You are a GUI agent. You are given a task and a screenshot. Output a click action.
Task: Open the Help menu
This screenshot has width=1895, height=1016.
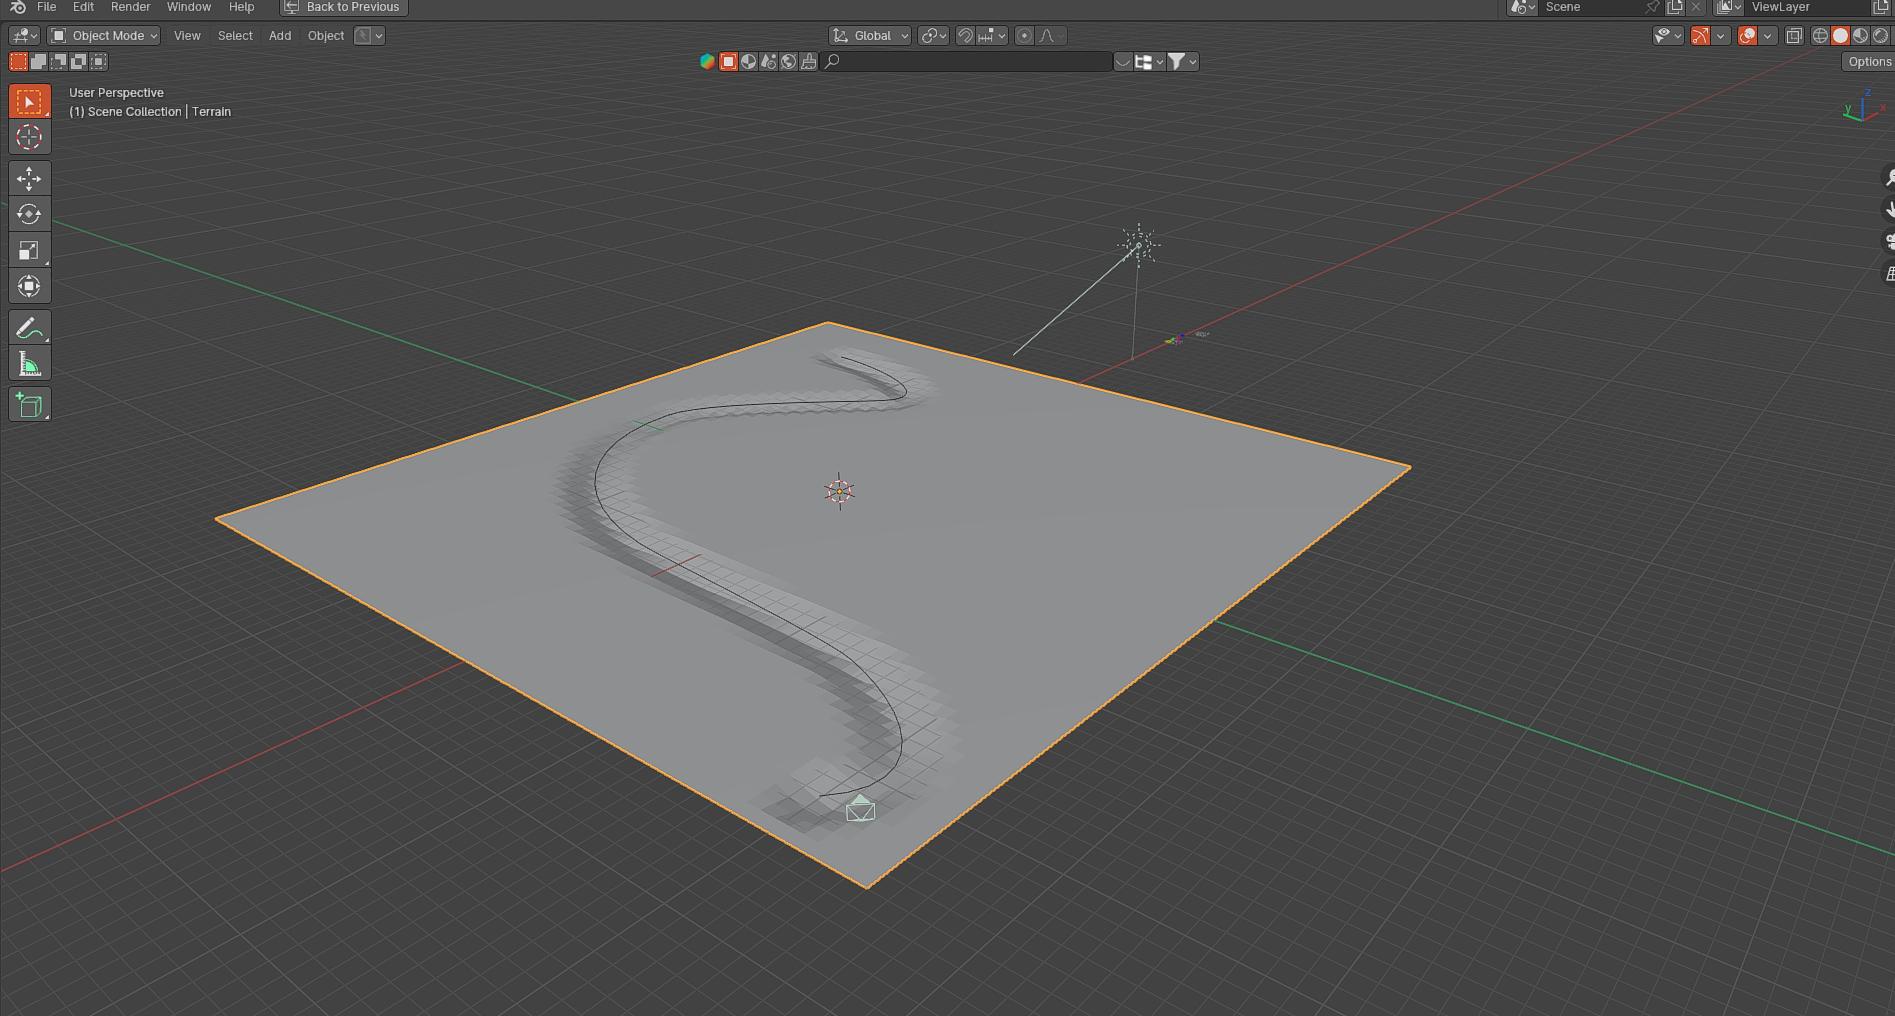pos(241,7)
